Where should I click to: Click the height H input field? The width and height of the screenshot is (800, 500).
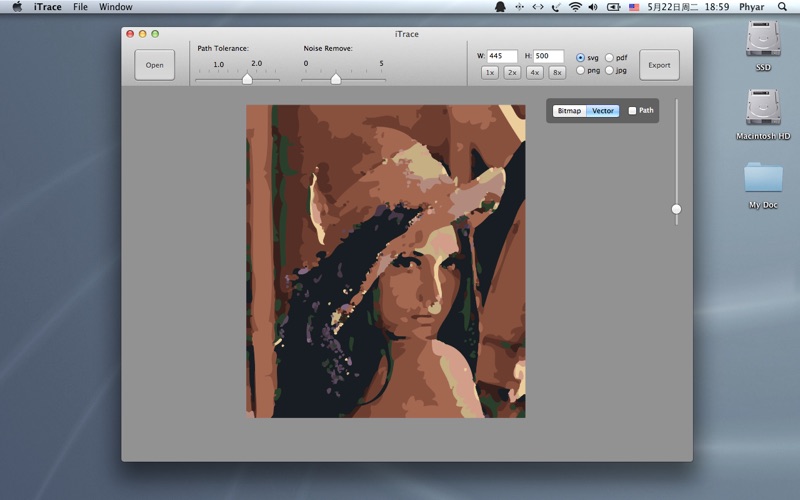[548, 56]
